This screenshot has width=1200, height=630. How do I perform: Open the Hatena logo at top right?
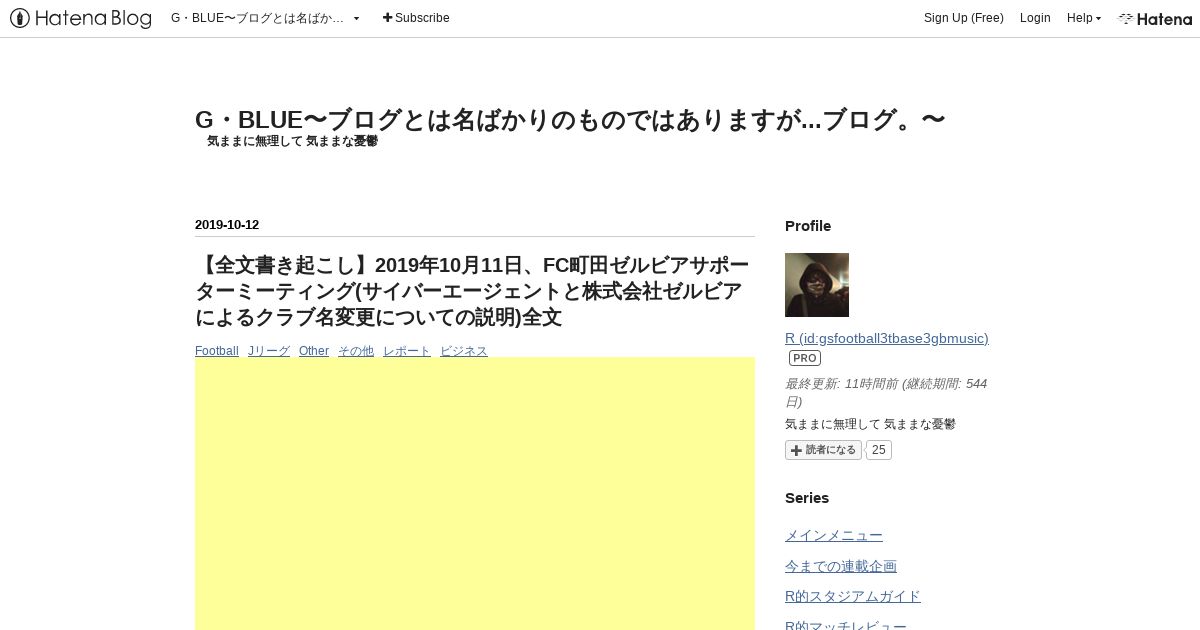click(1155, 18)
